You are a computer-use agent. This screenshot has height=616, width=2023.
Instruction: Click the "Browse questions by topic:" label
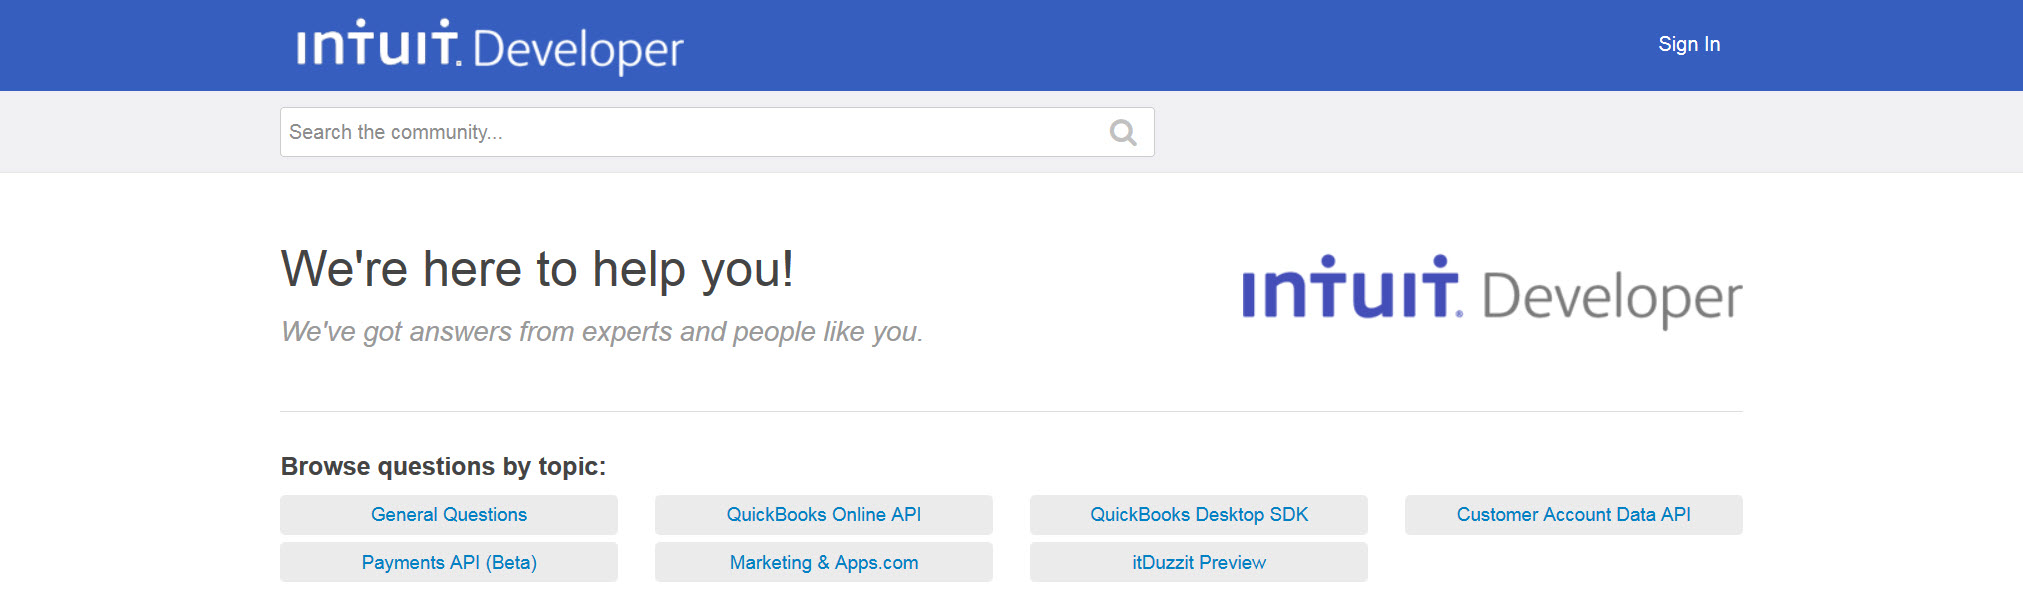[x=443, y=466]
